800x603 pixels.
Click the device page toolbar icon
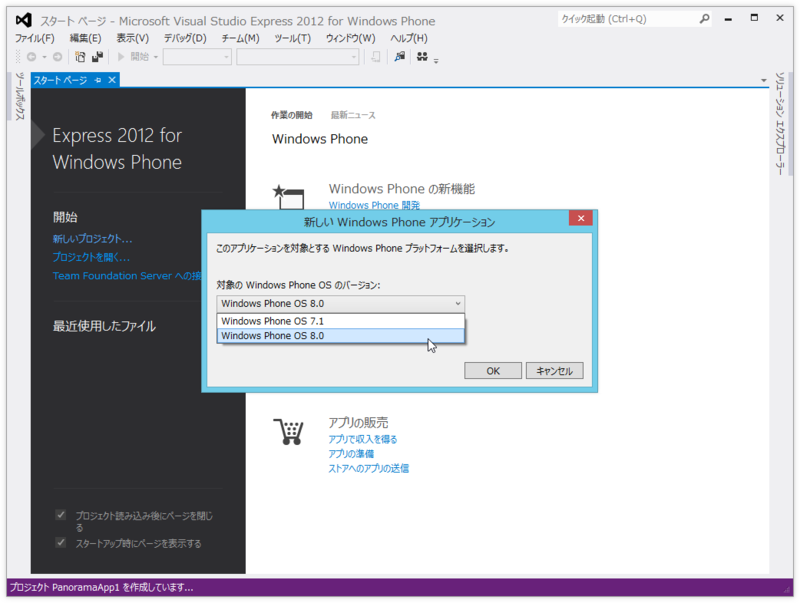(x=376, y=57)
